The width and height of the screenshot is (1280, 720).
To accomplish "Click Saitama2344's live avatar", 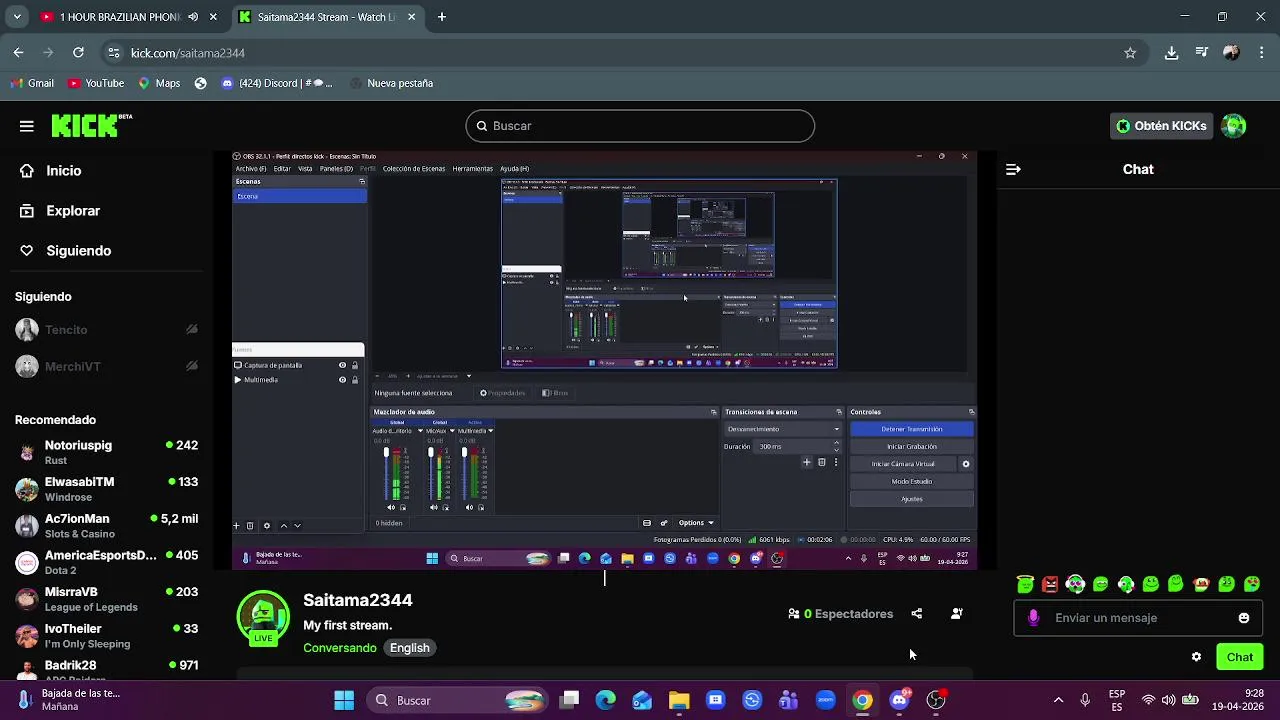I will coord(263,618).
